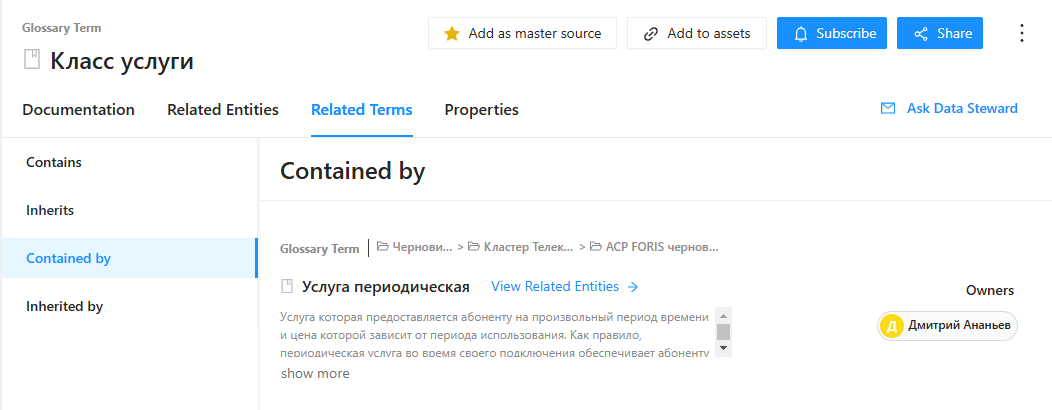Click the yellow Д avatar of Дмитрий Ананьев

(x=891, y=326)
